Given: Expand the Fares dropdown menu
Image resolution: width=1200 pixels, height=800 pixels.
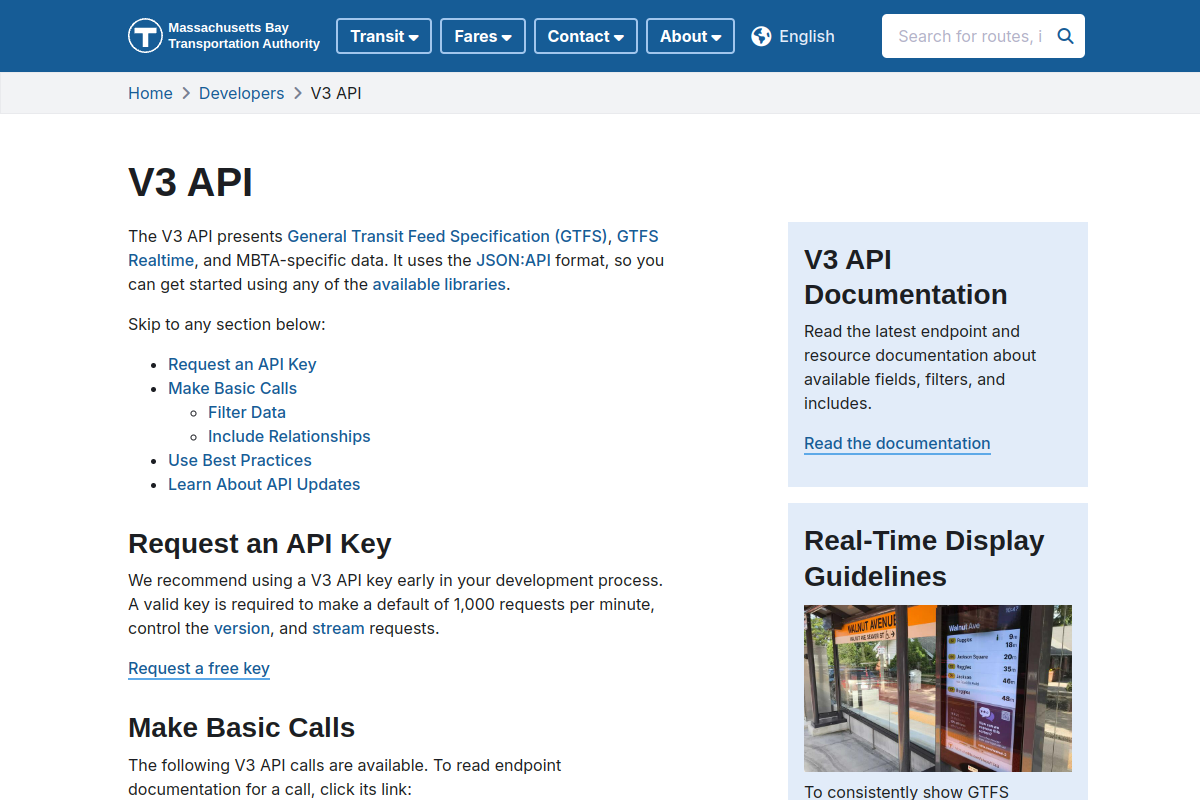Looking at the screenshot, I should point(483,36).
